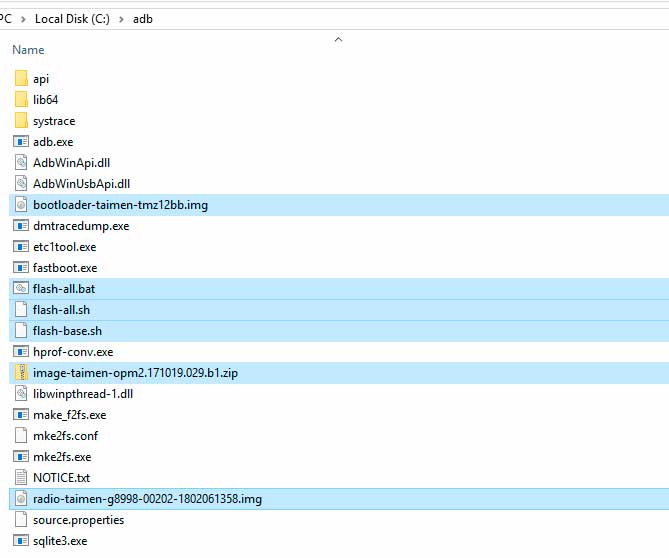Click the api folder icon
Viewport: 669px width, 558px height.
(21, 78)
